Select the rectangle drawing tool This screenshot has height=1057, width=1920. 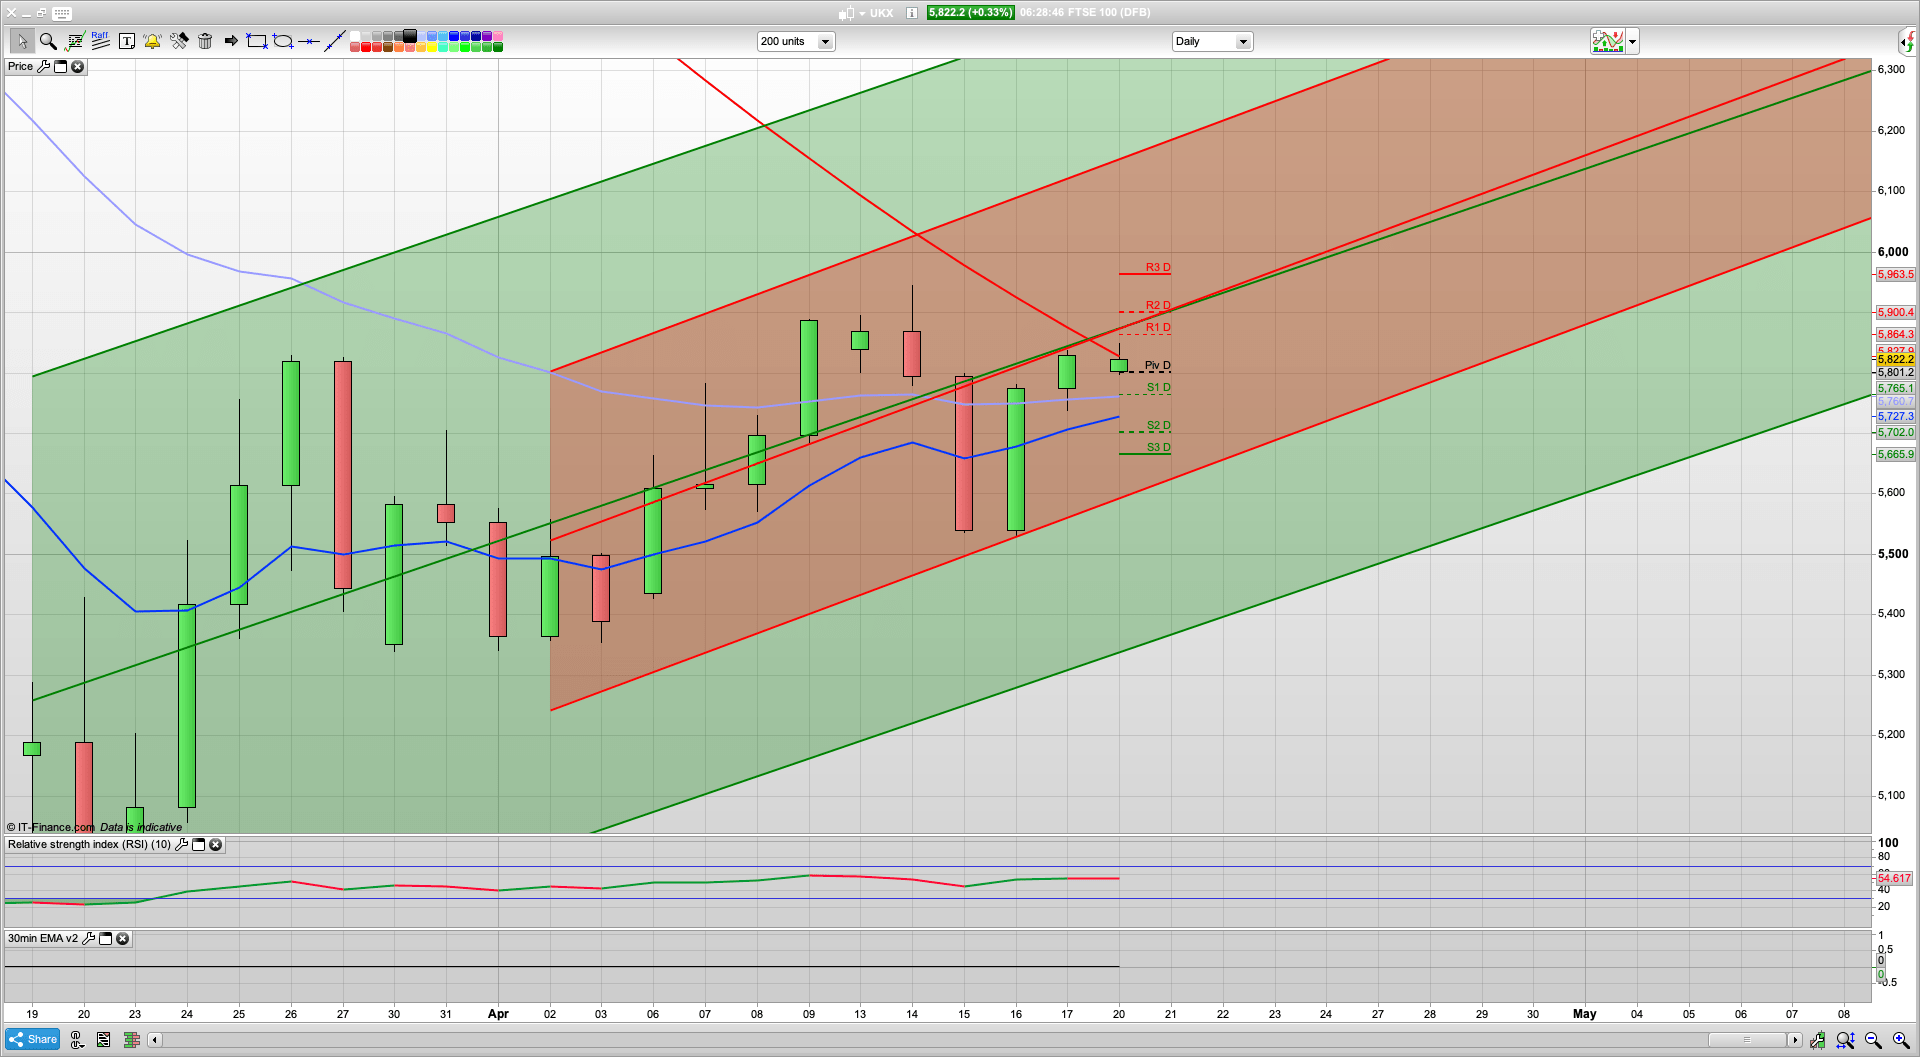pos(257,41)
